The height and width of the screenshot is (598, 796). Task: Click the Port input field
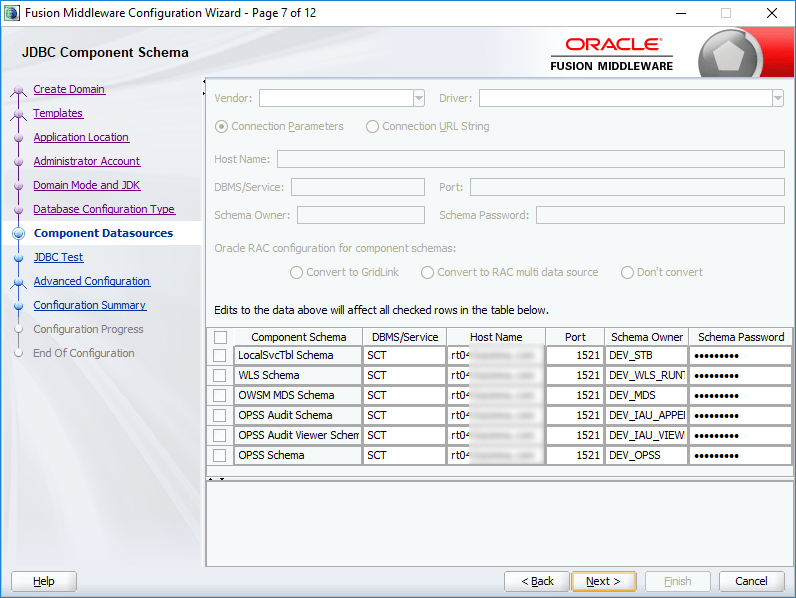[627, 187]
